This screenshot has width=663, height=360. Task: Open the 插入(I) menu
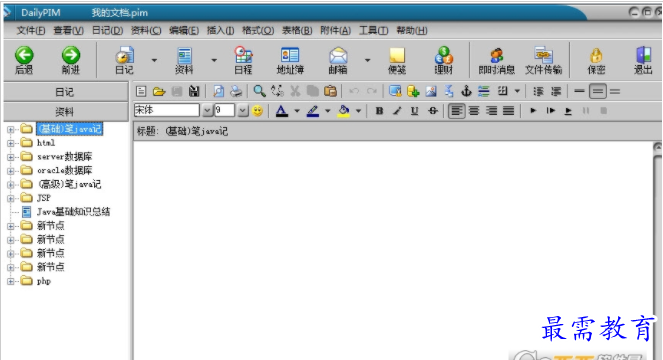point(220,30)
